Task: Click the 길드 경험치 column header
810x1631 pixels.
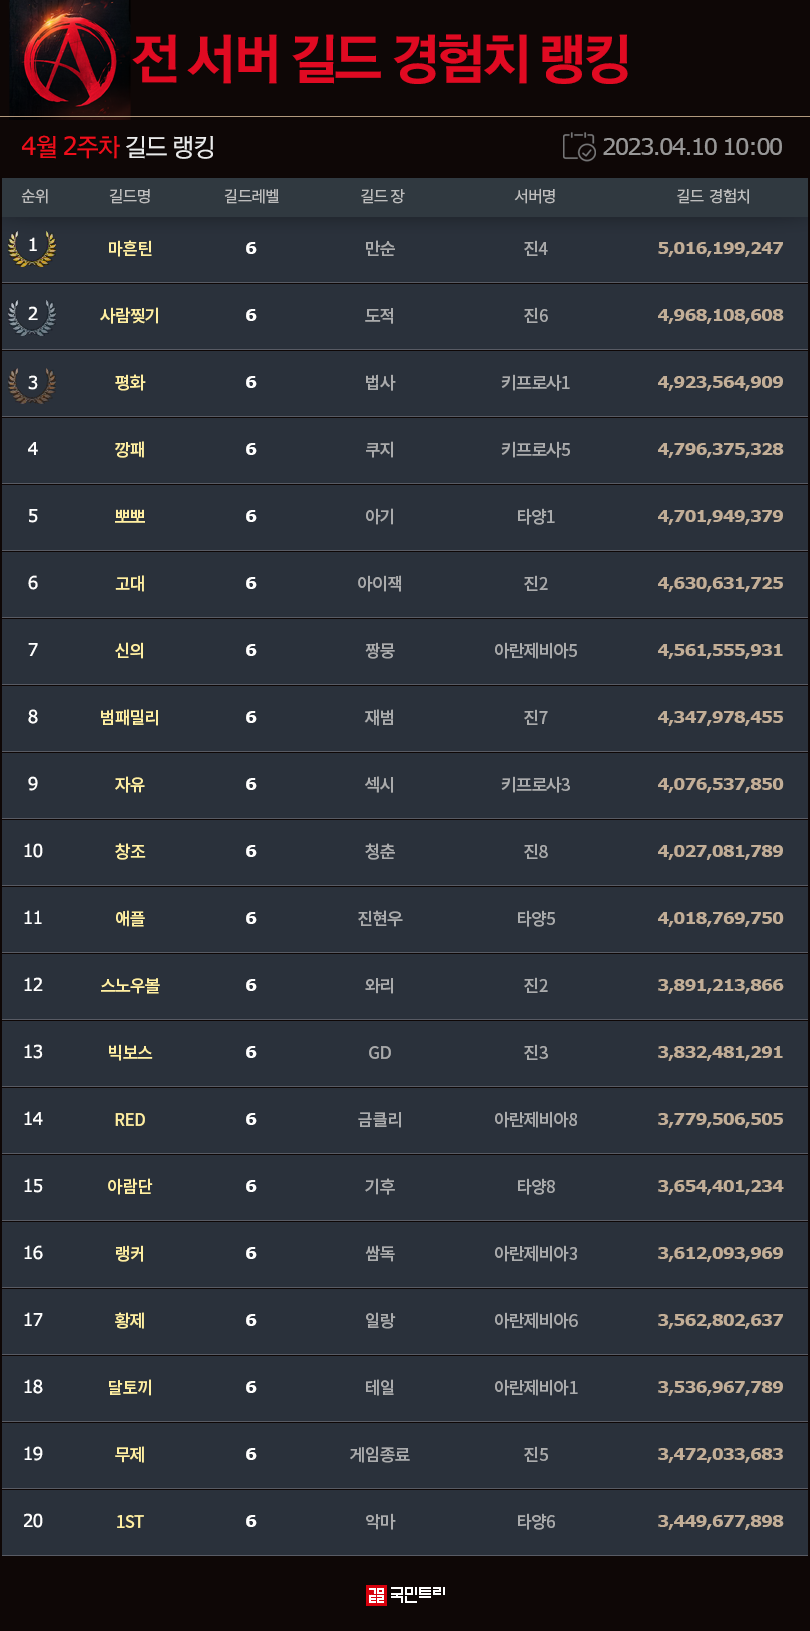Action: coord(713,197)
